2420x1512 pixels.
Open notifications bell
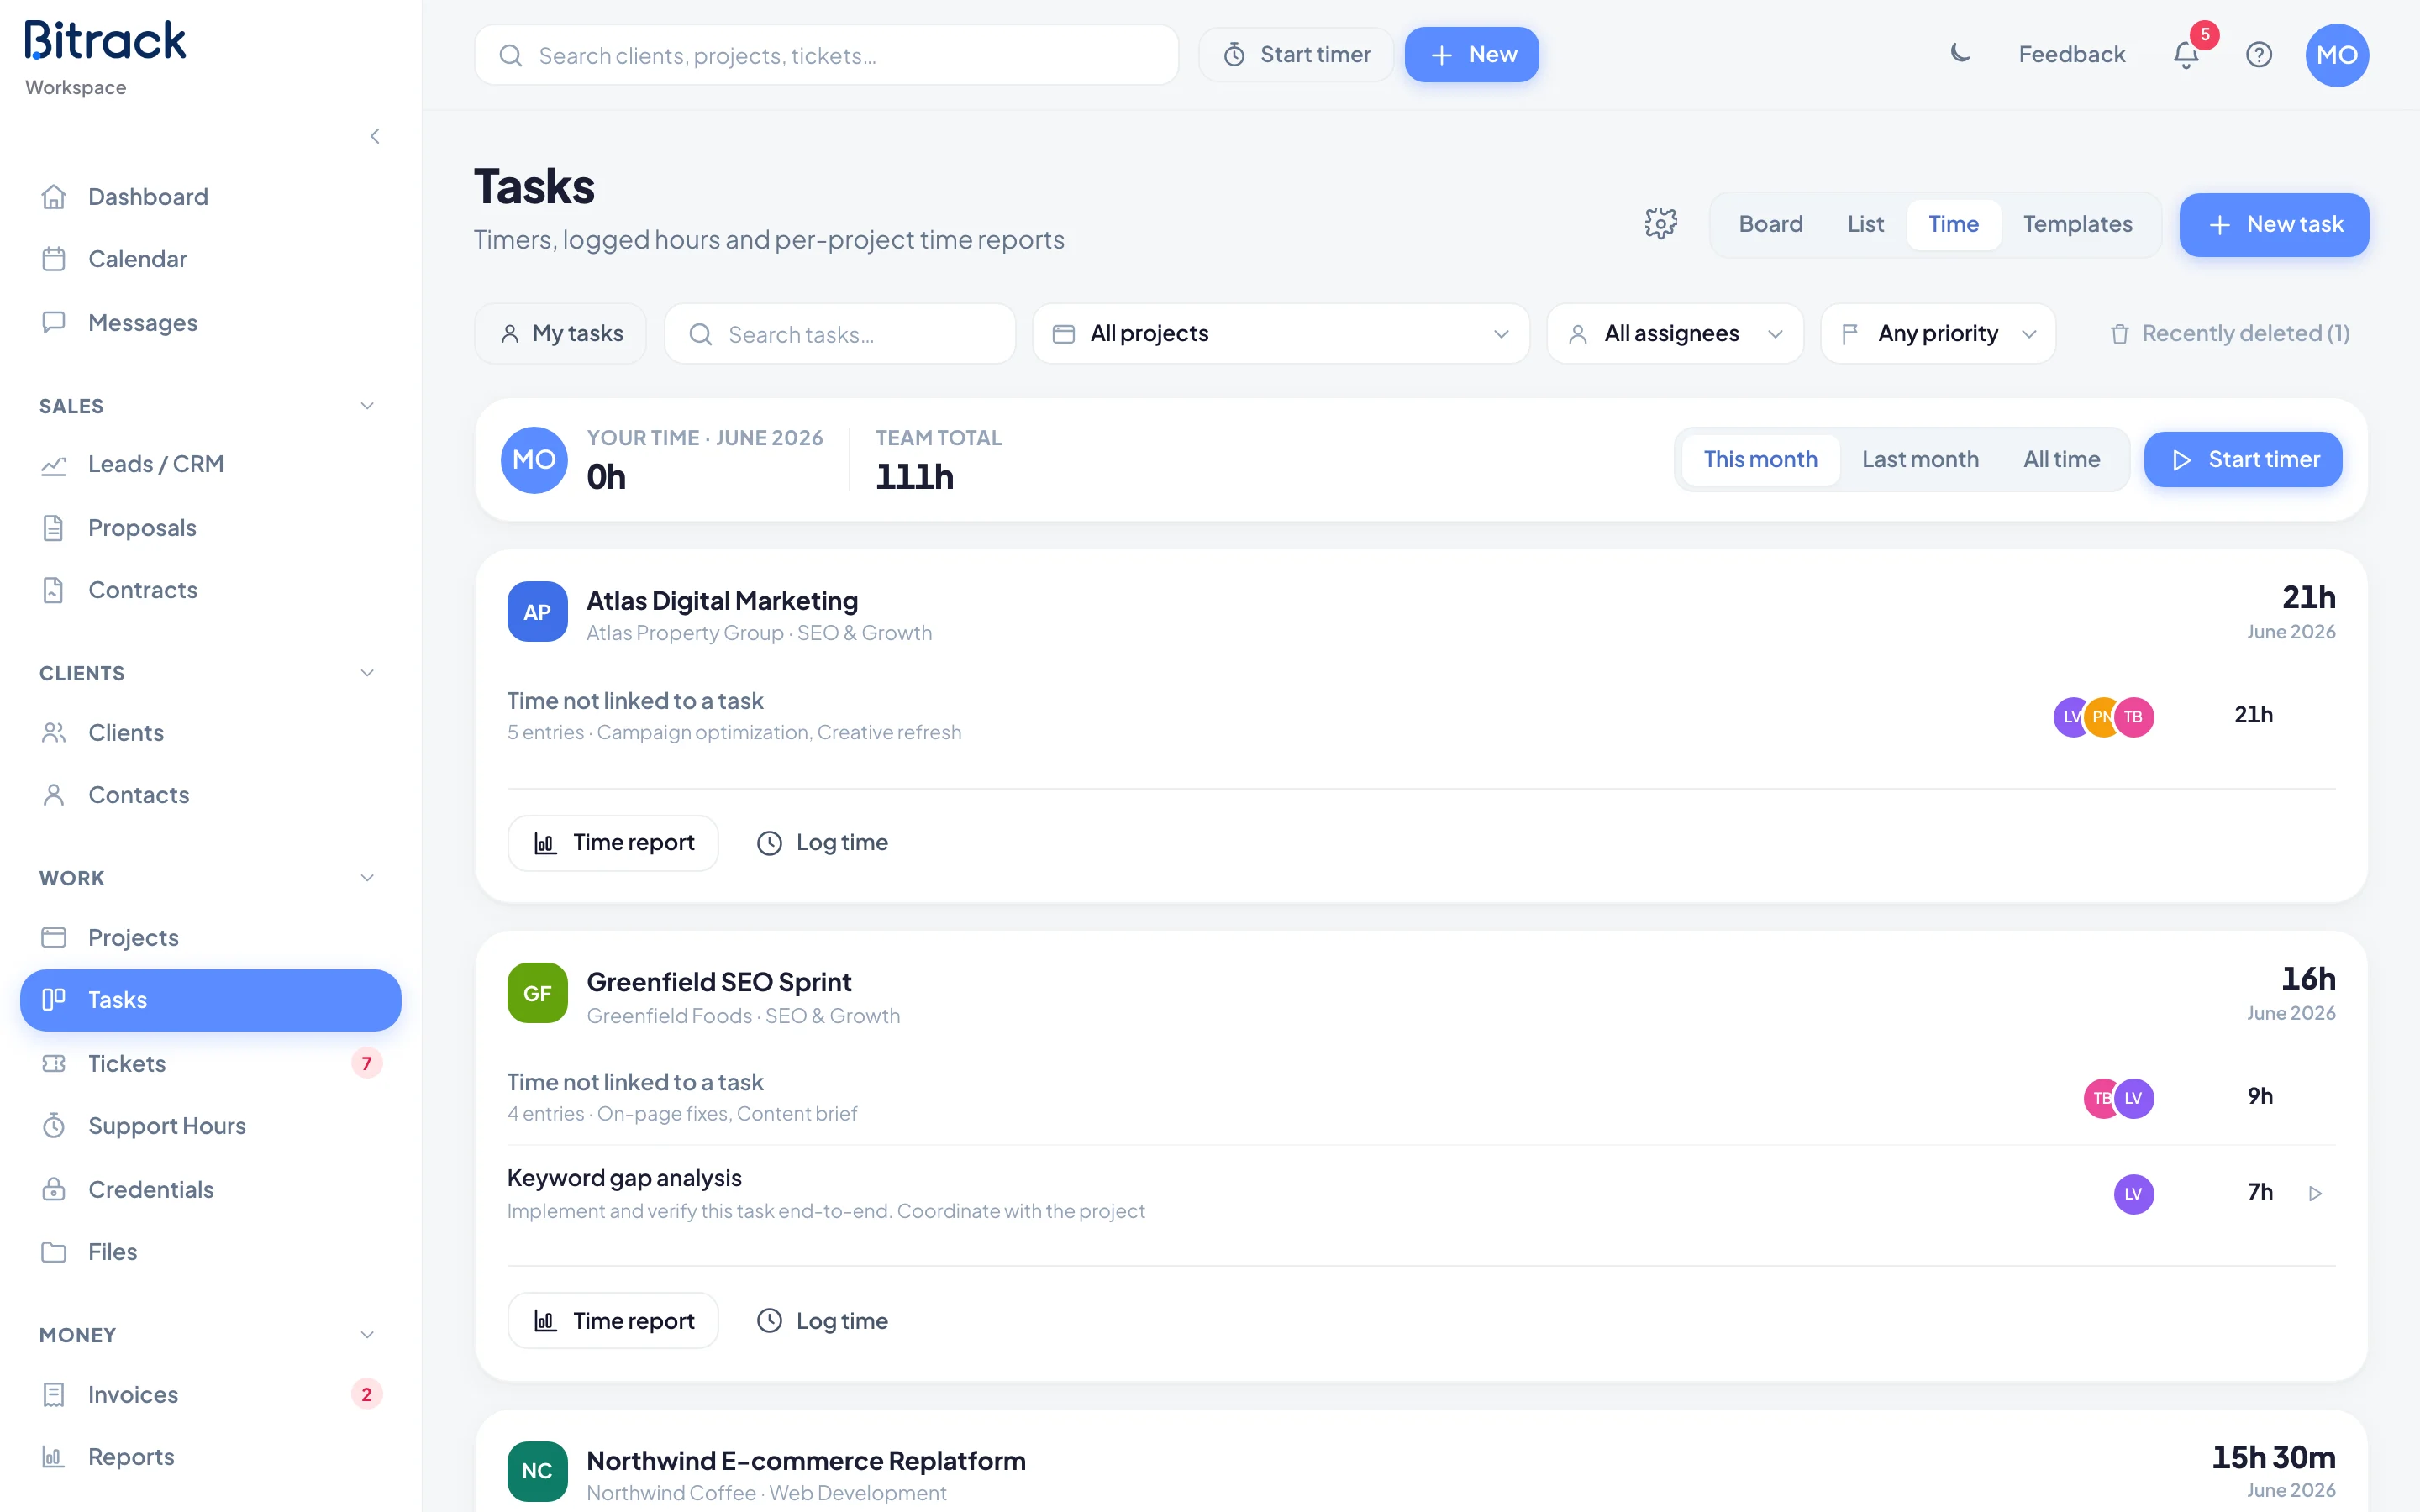pos(2186,55)
